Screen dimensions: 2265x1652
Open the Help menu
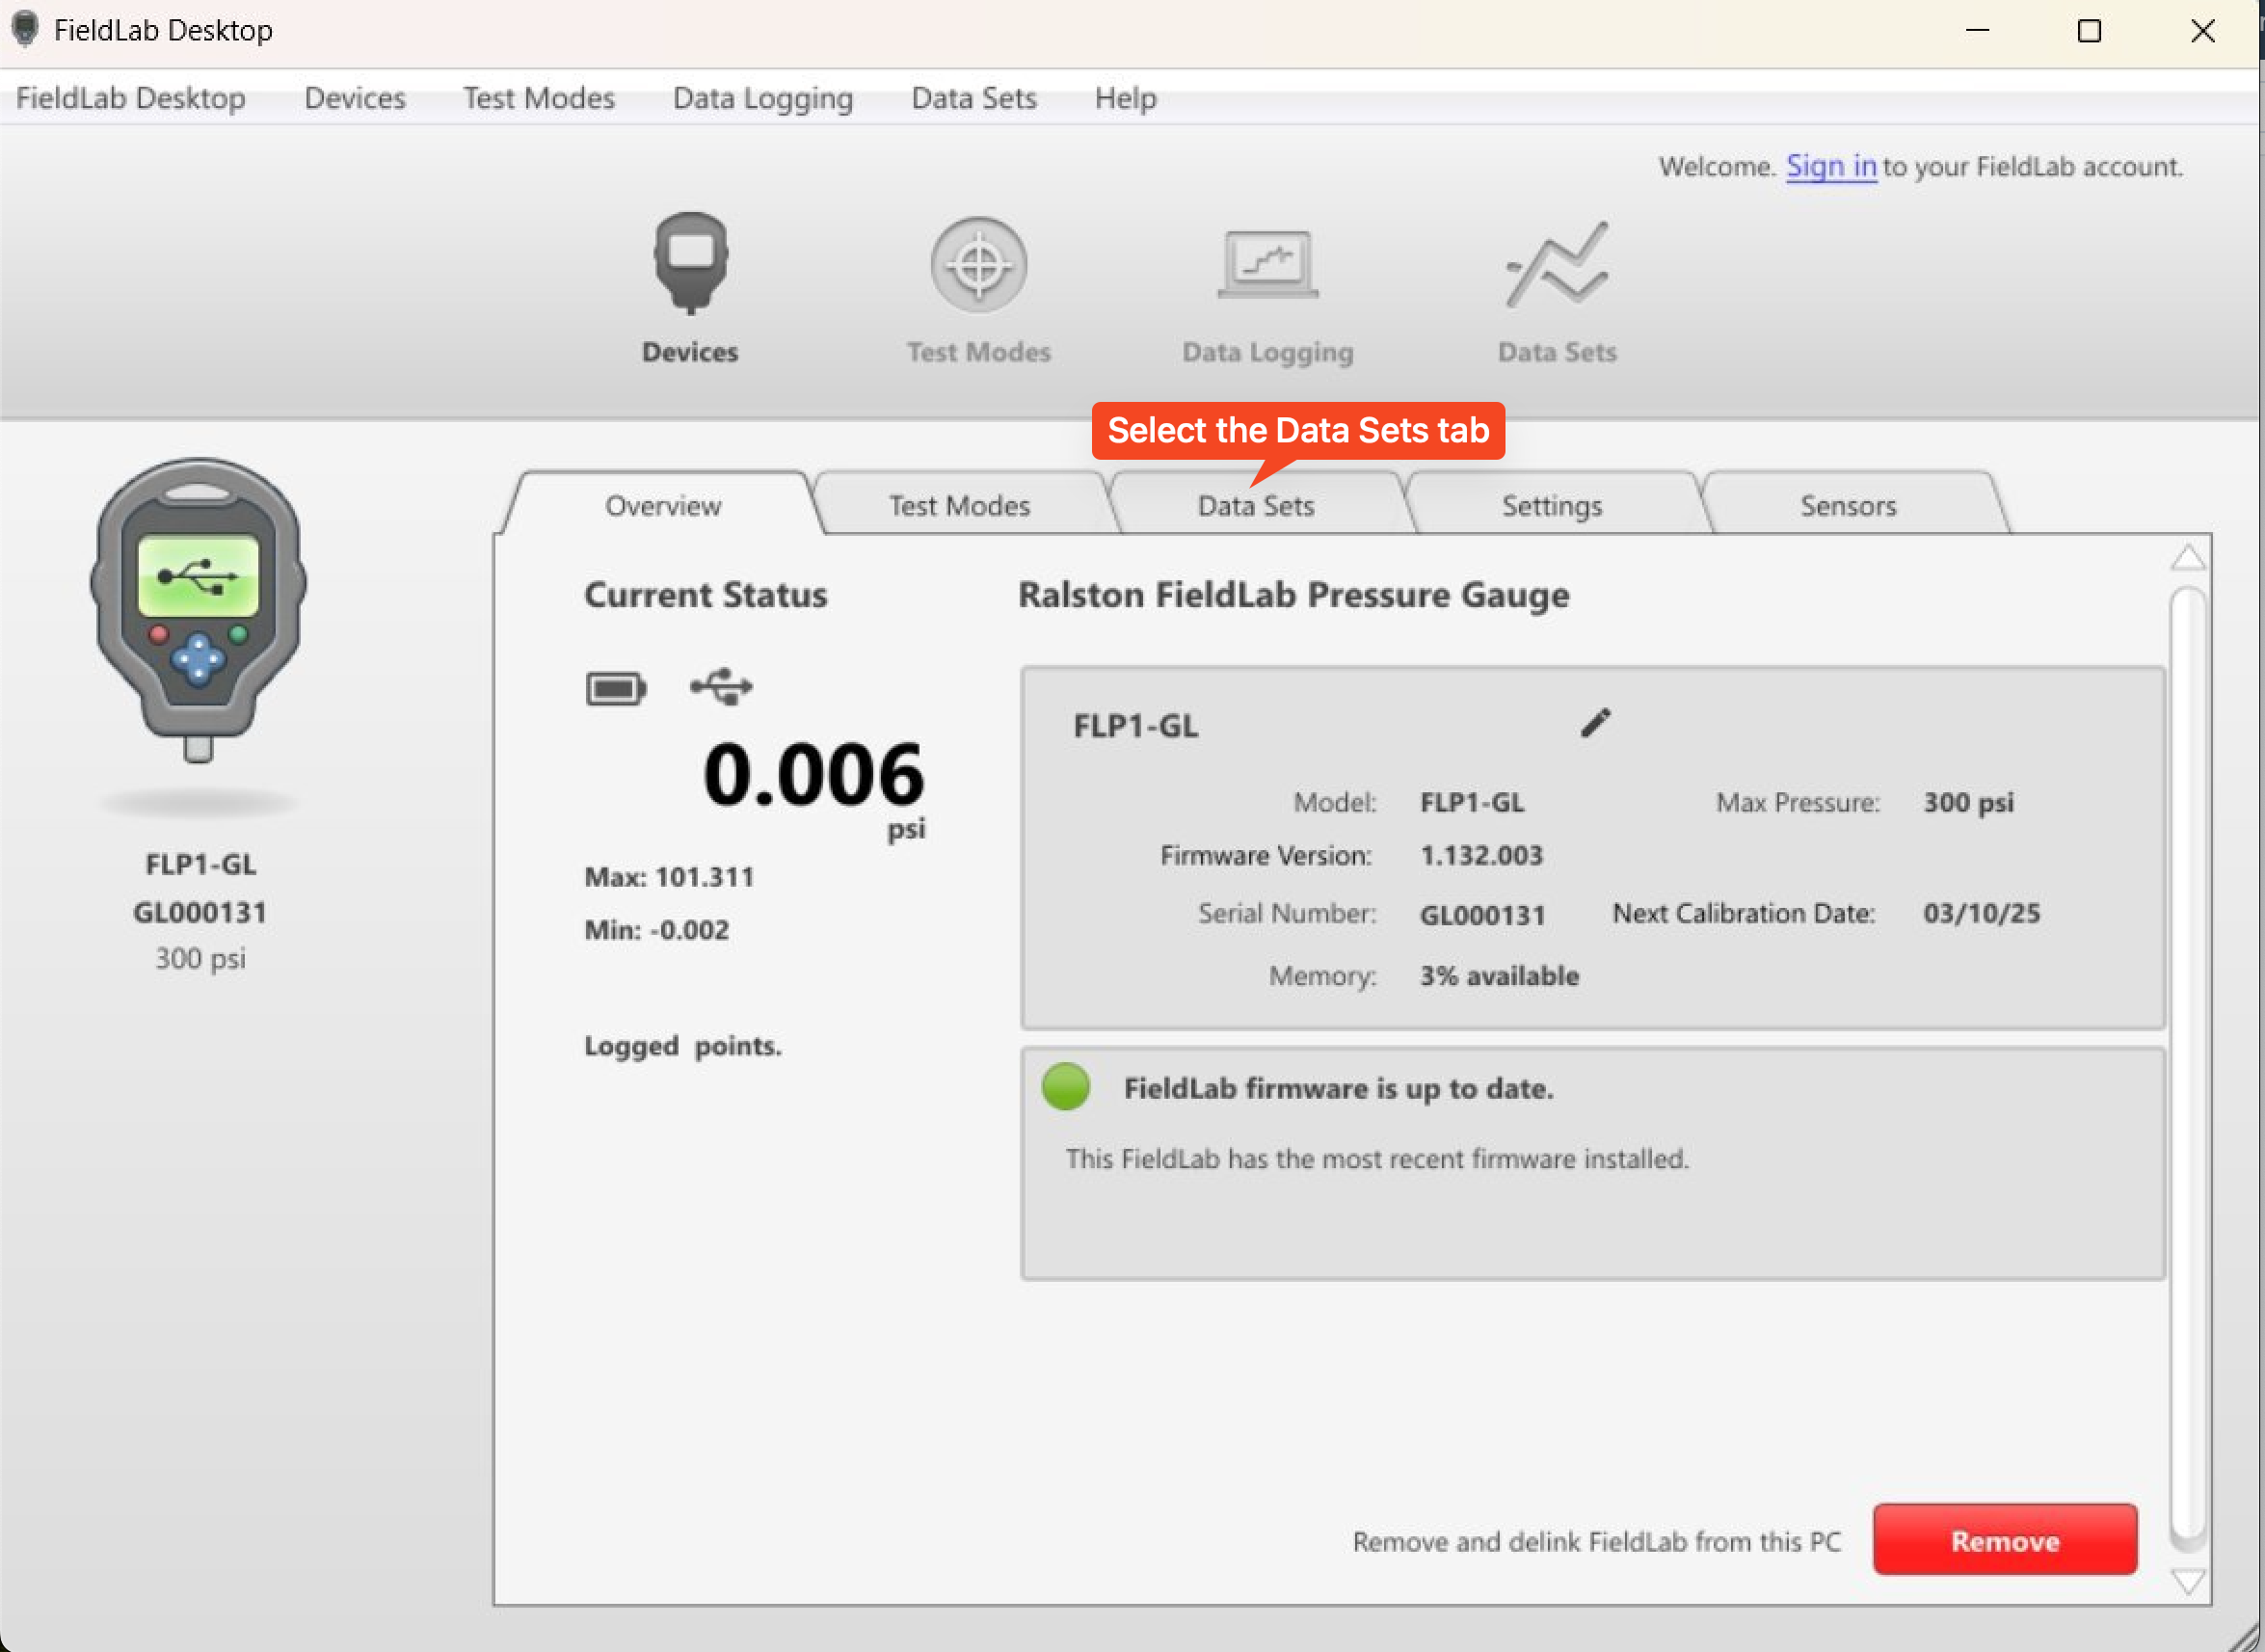click(1126, 98)
